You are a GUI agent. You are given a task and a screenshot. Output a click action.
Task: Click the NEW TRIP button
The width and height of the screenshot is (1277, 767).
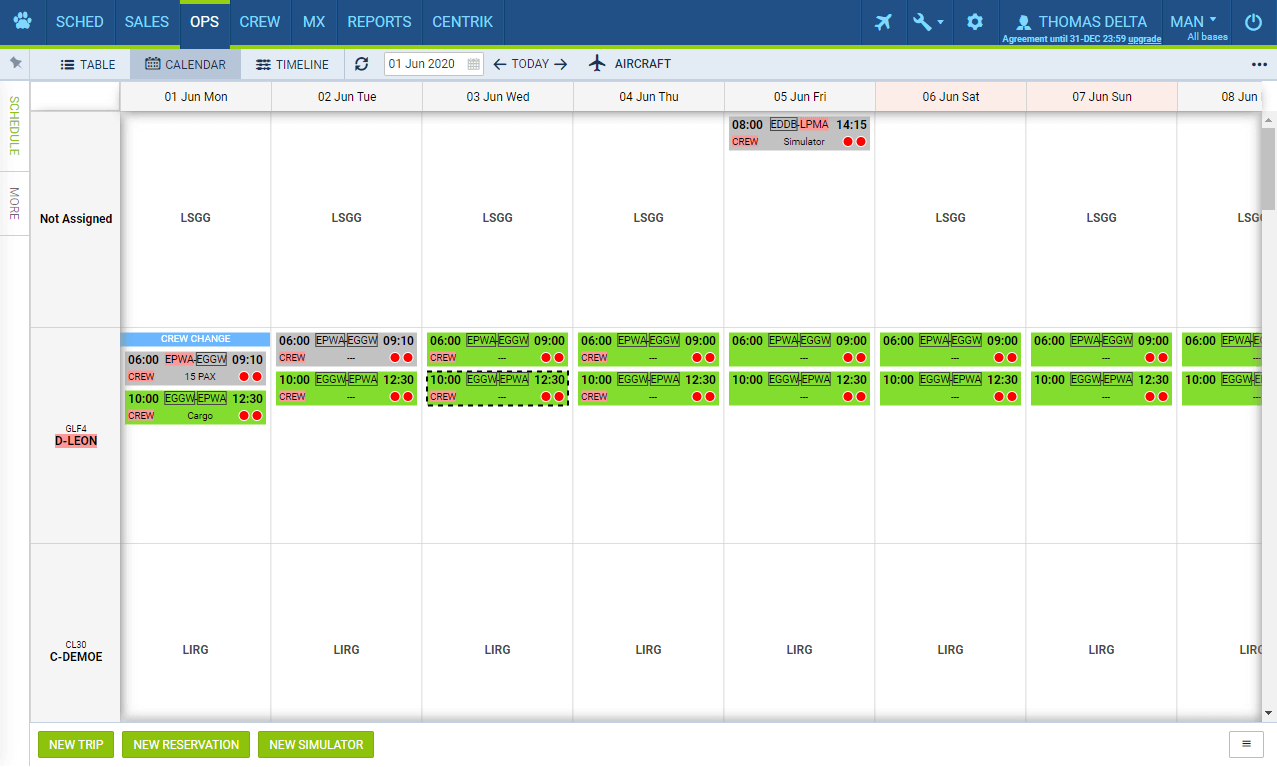76,745
